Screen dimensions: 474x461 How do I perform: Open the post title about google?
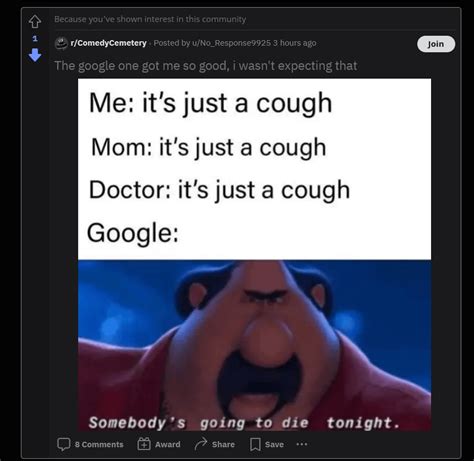coord(205,66)
